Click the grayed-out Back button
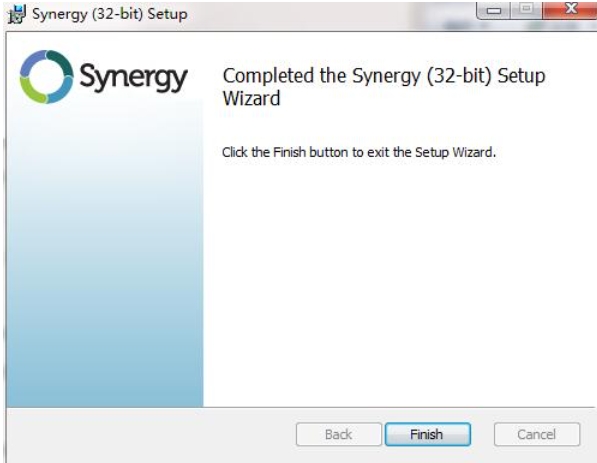This screenshot has width=597, height=463. click(x=338, y=434)
